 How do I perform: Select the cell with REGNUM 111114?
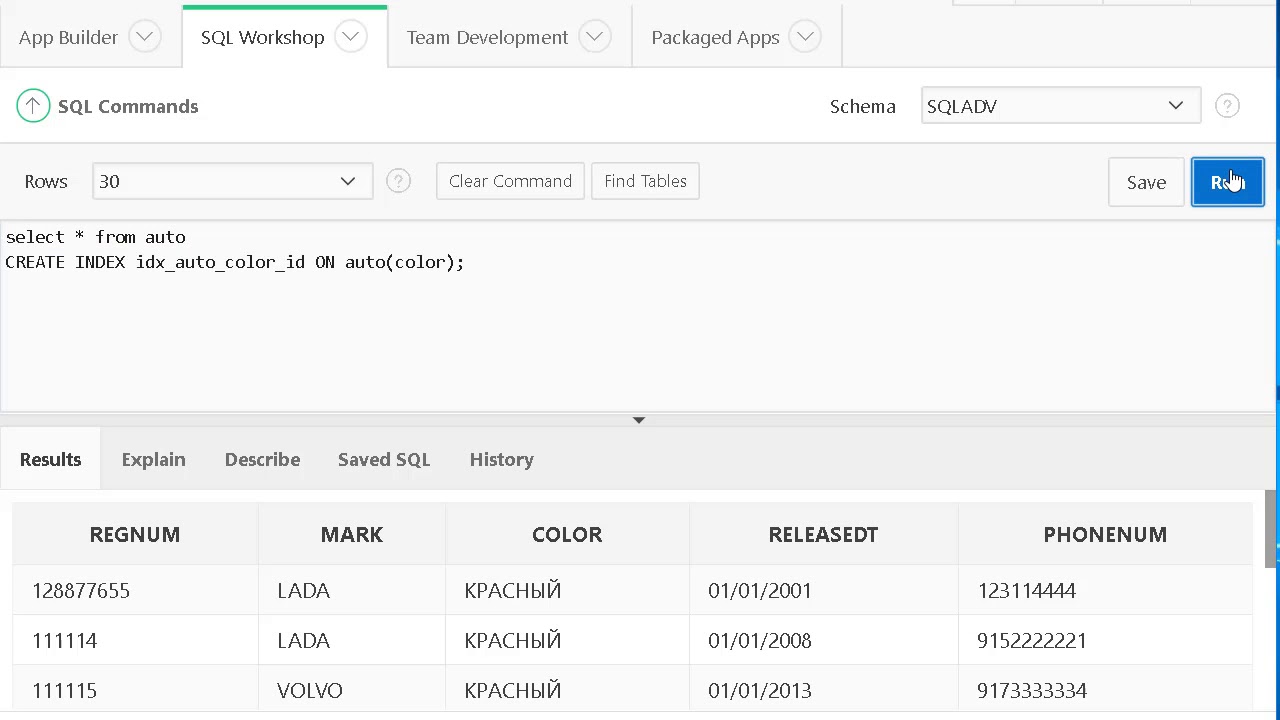coord(135,640)
